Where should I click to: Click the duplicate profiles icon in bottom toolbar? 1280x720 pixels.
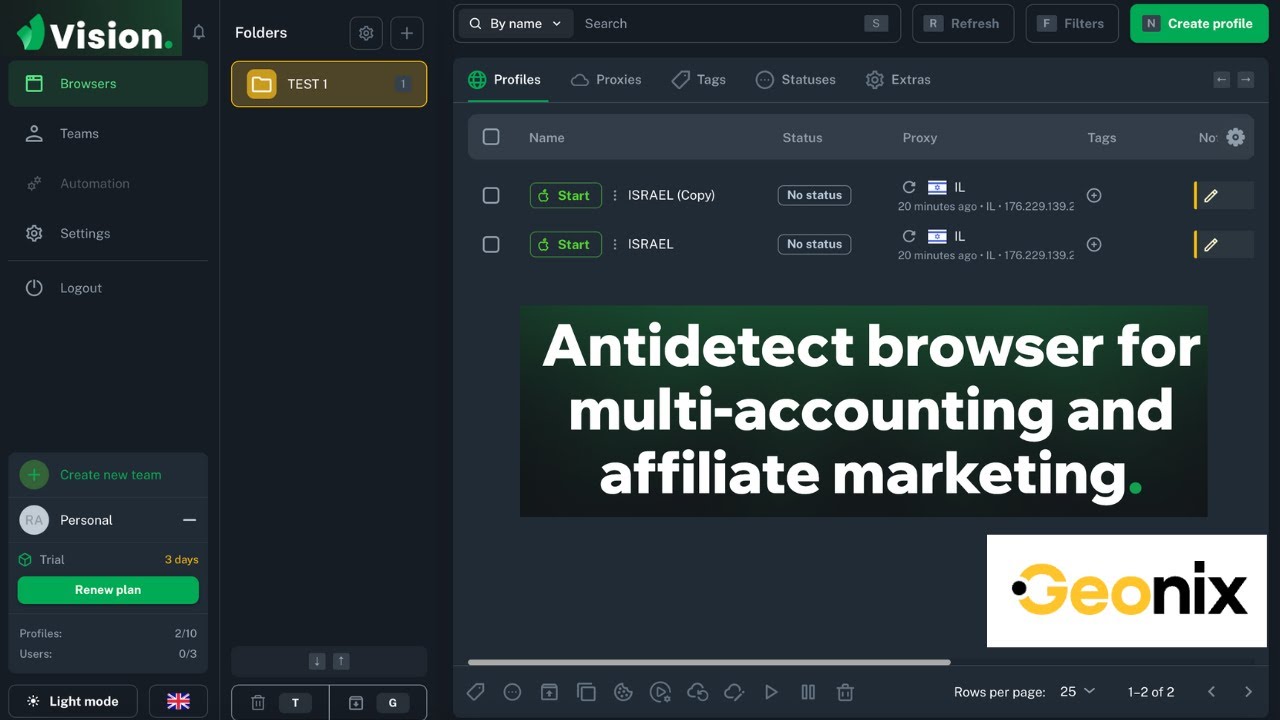tap(586, 692)
